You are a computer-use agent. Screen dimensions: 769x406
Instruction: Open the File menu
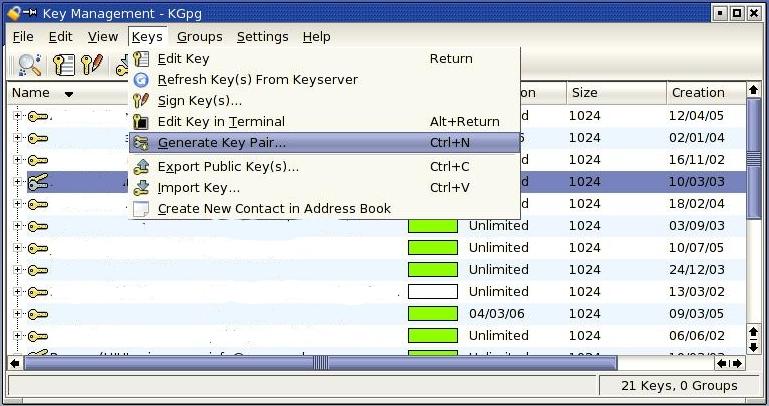(x=23, y=37)
